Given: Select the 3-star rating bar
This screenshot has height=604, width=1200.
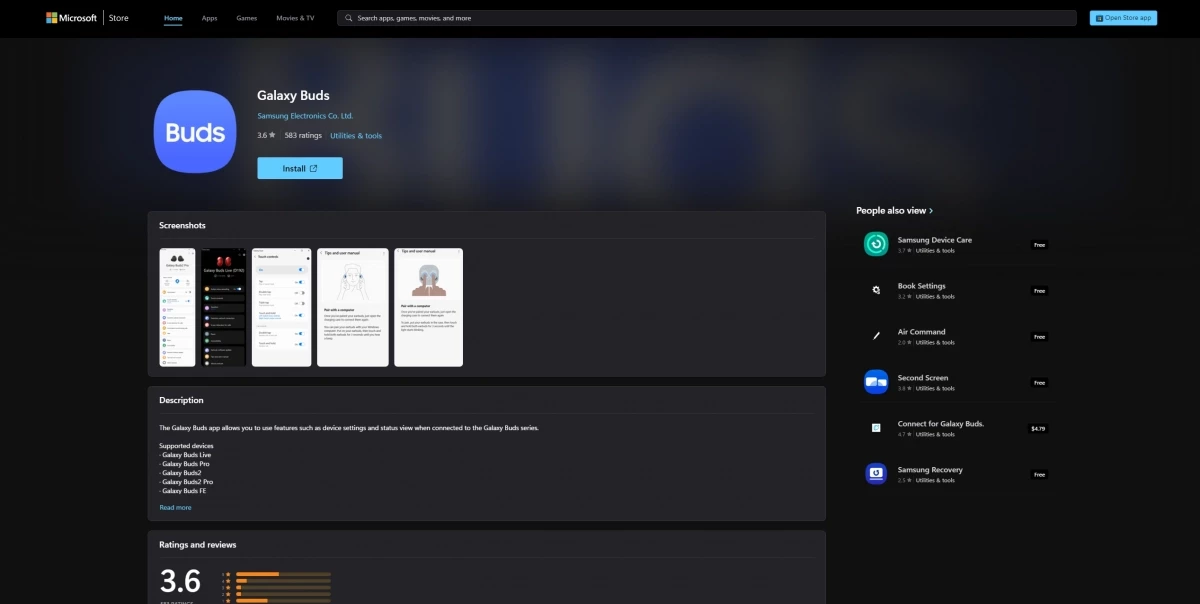Looking at the screenshot, I should 283,588.
